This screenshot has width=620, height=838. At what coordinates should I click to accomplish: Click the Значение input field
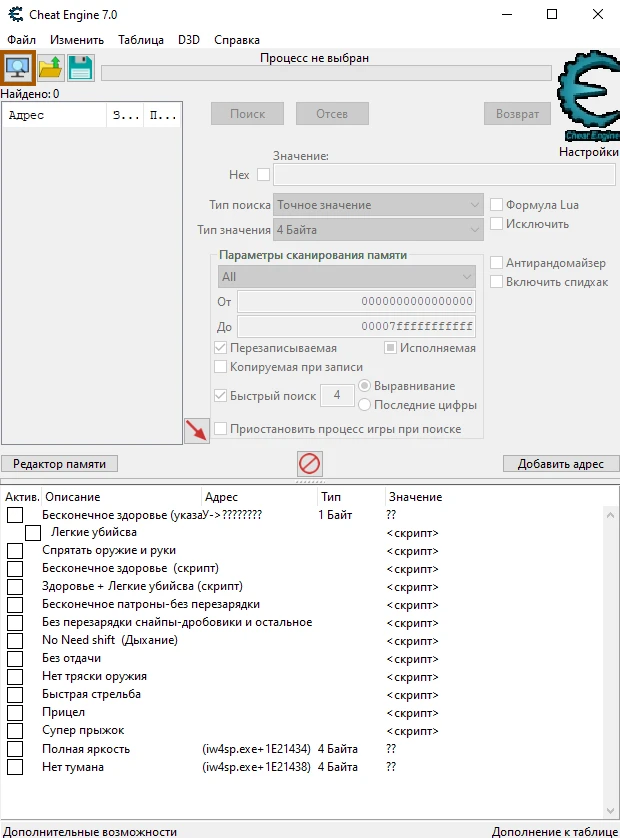point(444,175)
